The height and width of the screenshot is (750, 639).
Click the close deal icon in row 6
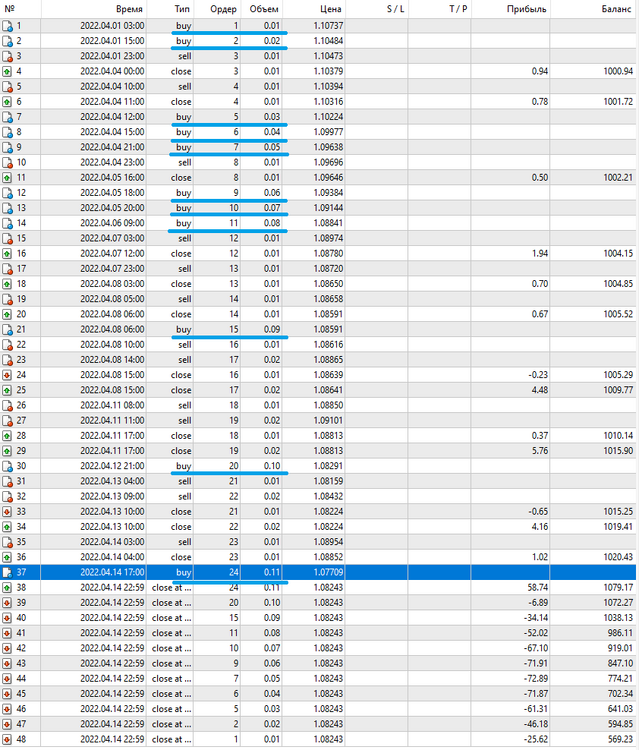point(7,102)
